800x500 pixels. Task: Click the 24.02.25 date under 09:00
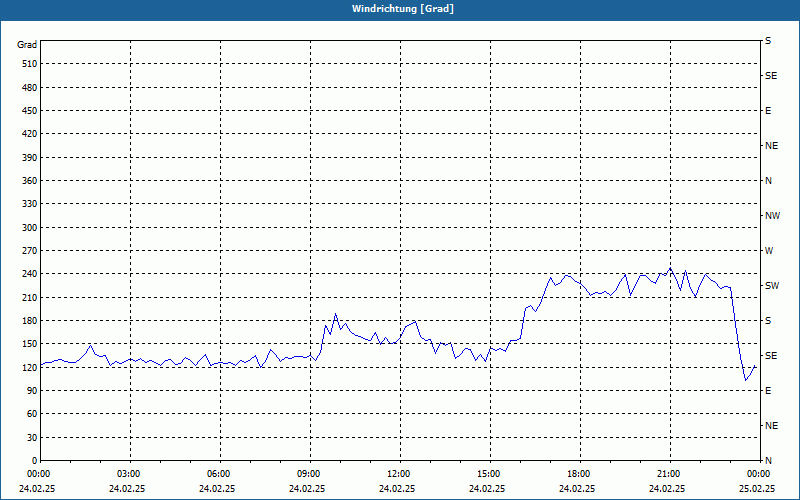point(307,489)
